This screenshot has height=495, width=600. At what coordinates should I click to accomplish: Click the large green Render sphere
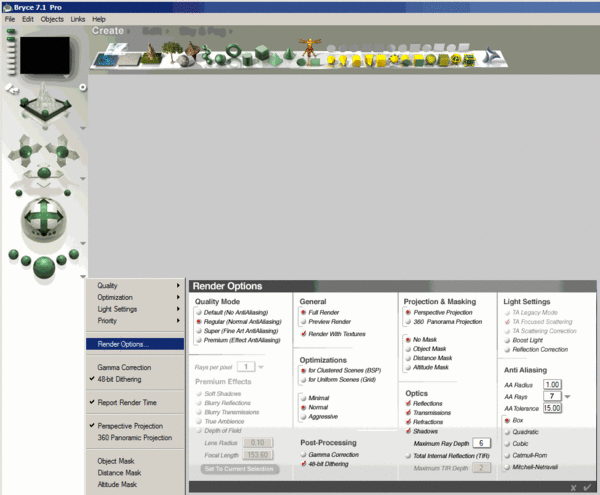[44, 267]
